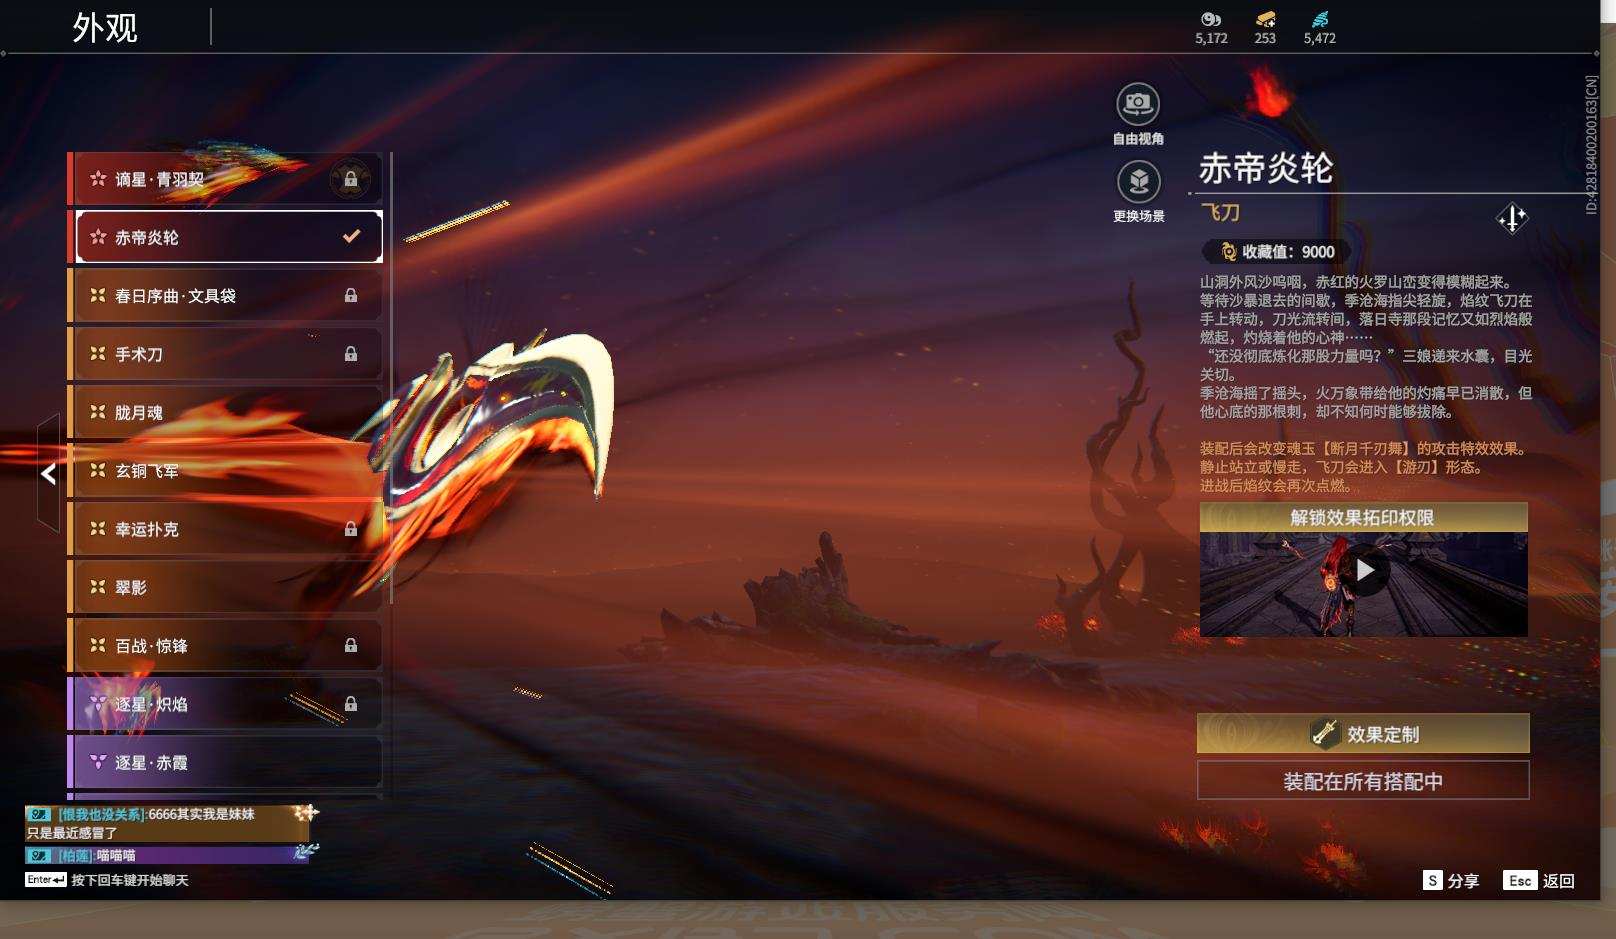Click the 解锁效果拓印权限 banner
Image resolution: width=1616 pixels, height=939 pixels.
(x=1363, y=517)
